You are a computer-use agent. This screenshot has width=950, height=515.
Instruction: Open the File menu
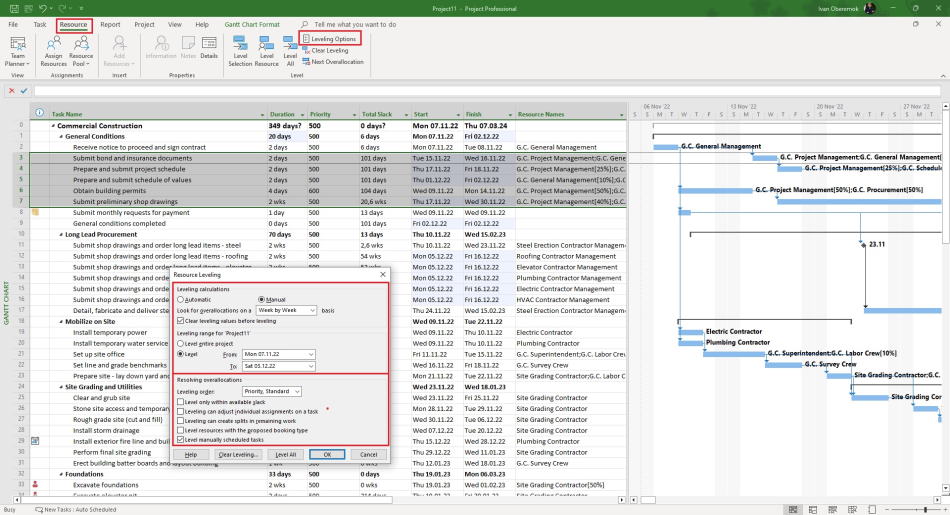tap(13, 25)
